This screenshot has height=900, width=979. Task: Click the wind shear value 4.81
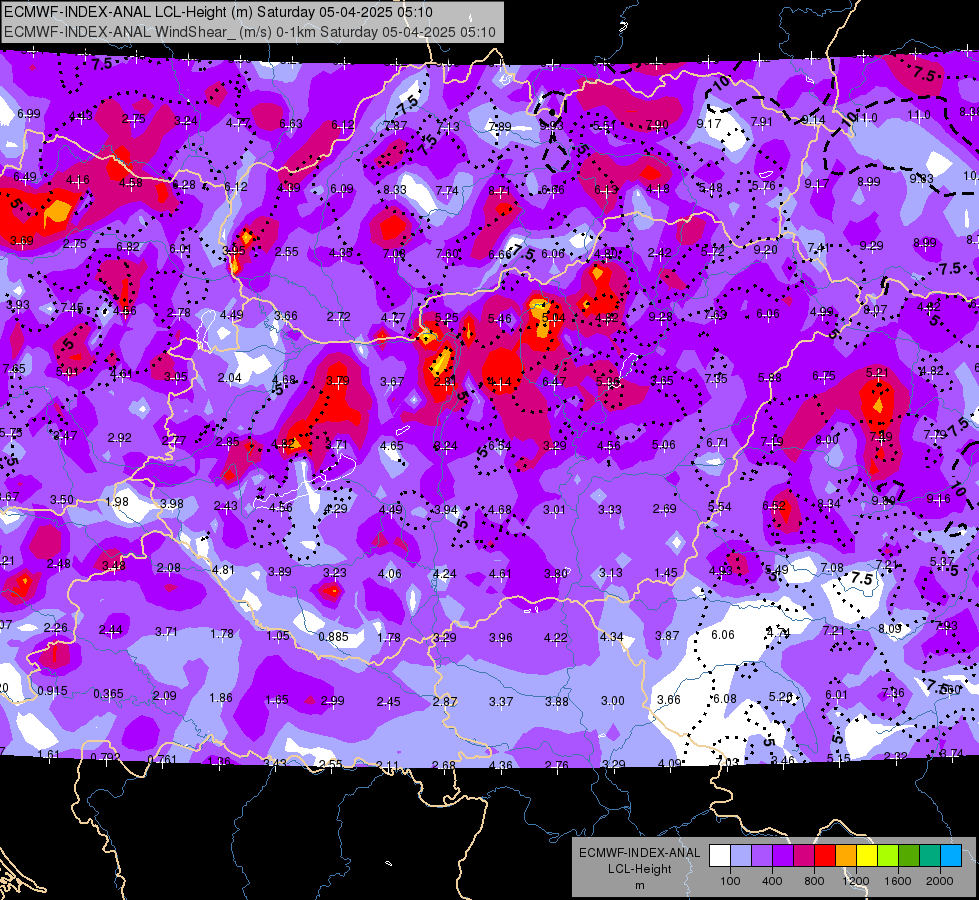[x=223, y=570]
